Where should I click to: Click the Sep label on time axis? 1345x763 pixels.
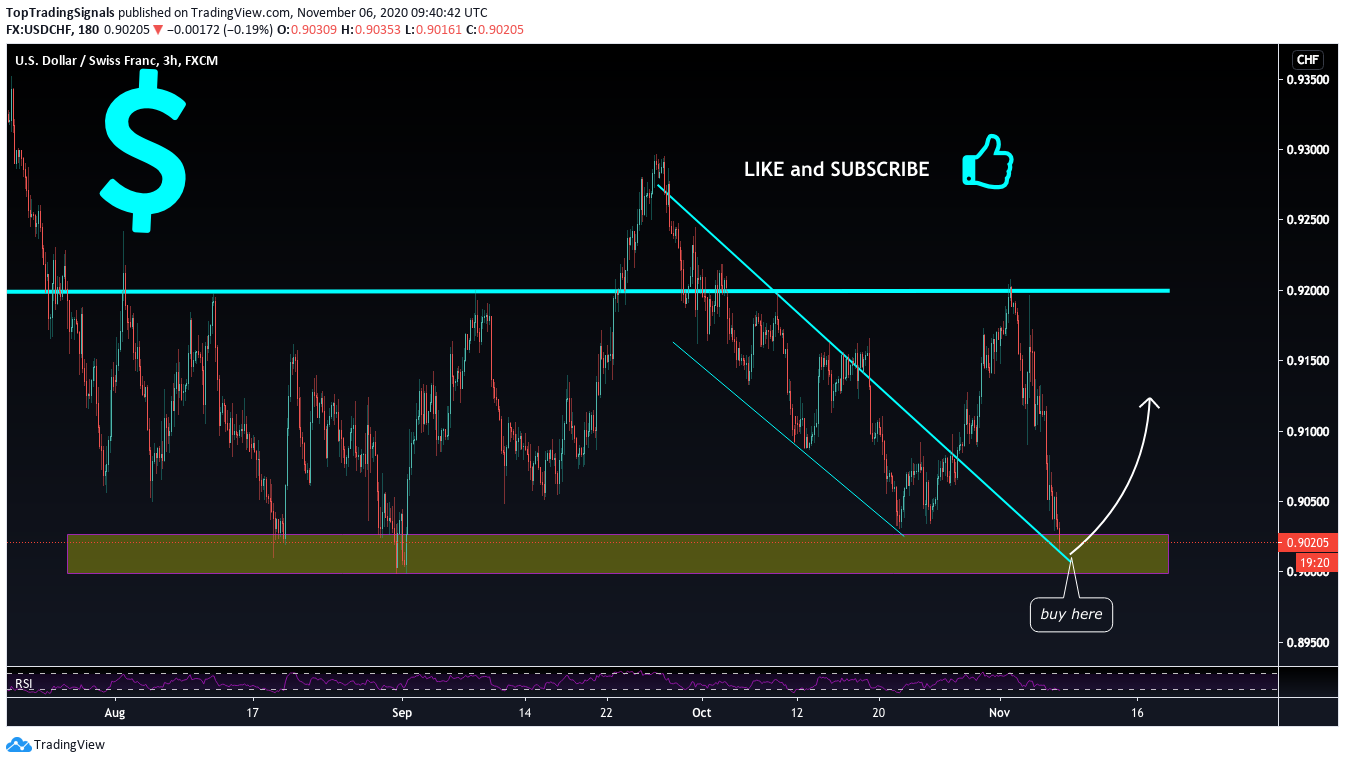point(402,713)
